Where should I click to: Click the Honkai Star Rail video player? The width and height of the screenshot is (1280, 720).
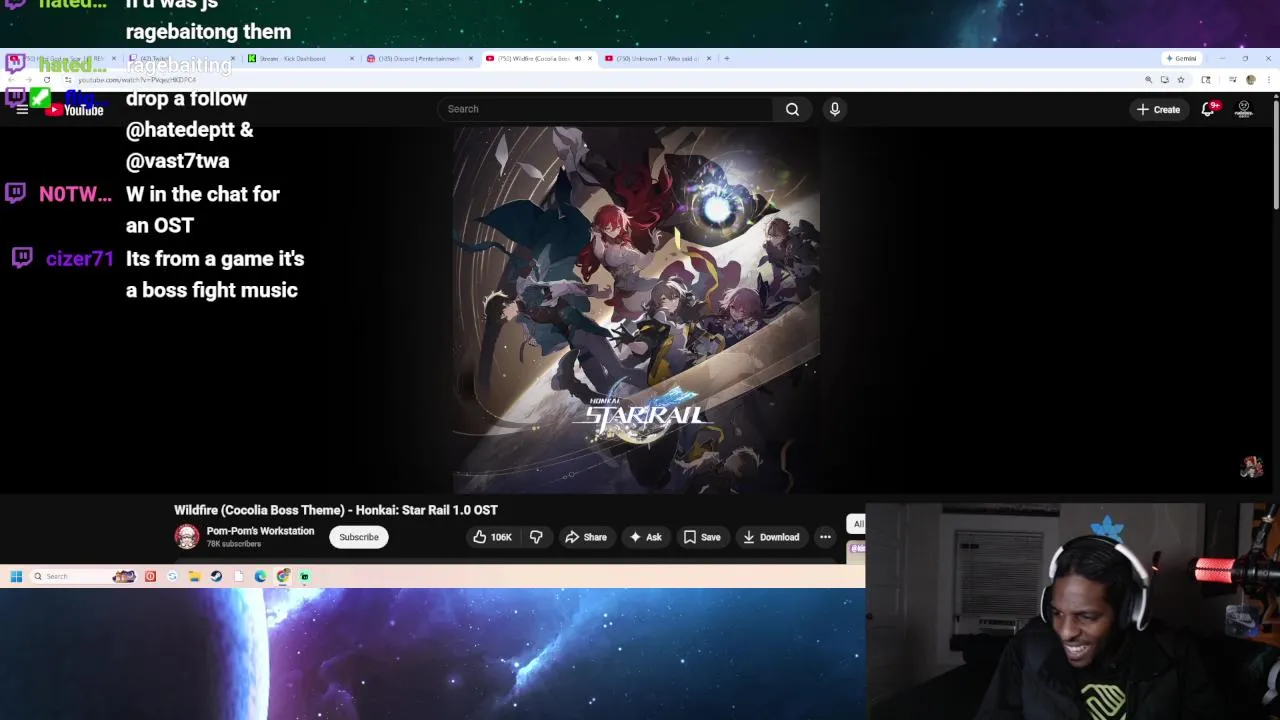coord(636,309)
